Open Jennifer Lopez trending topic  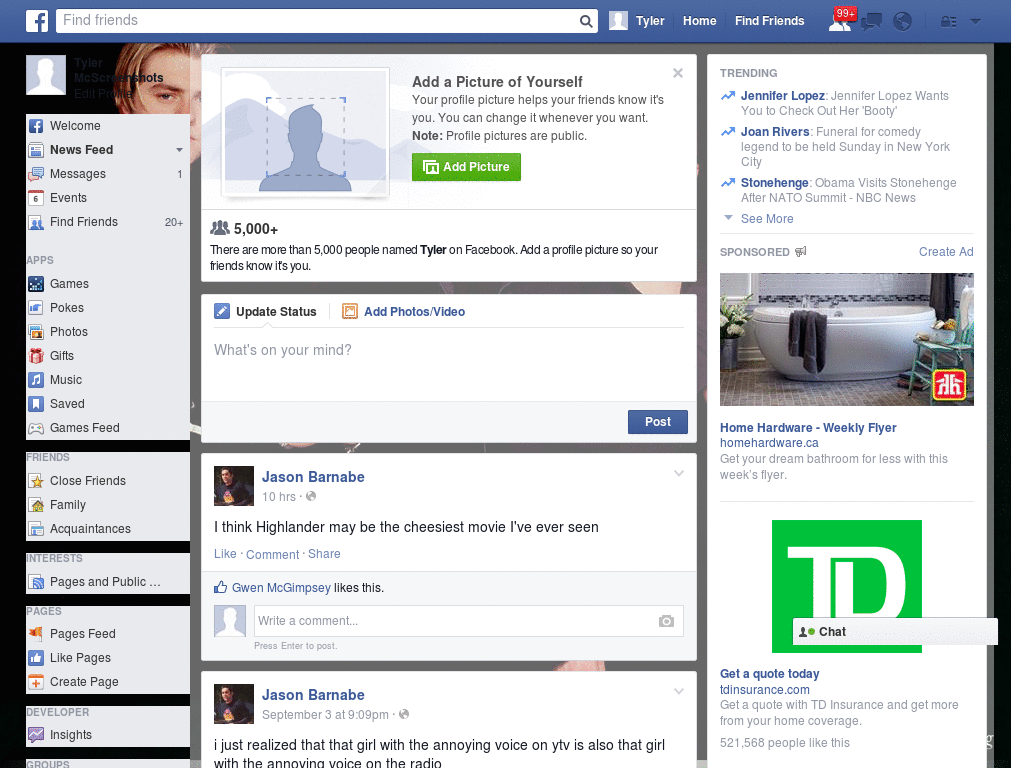coord(782,96)
